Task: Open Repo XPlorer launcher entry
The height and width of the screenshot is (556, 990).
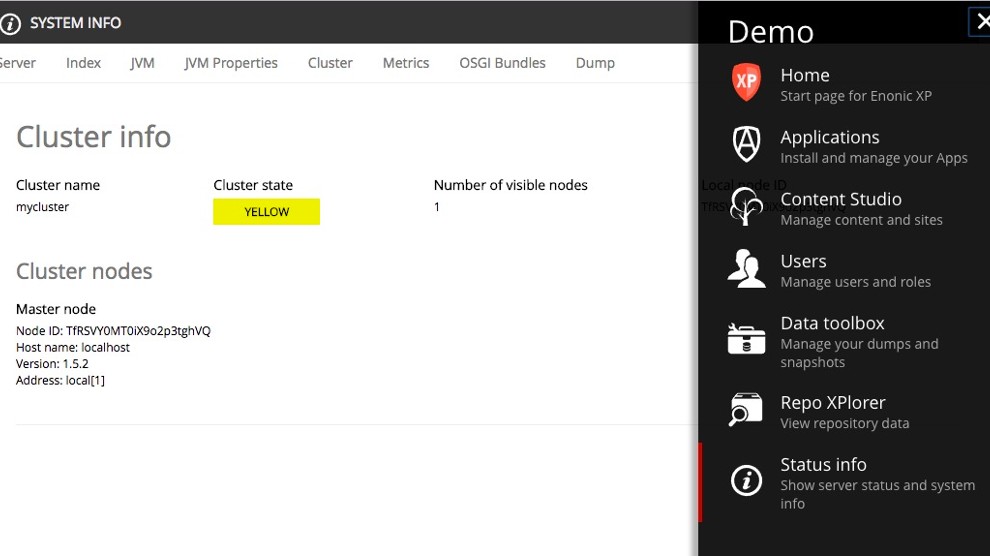Action: tap(844, 410)
